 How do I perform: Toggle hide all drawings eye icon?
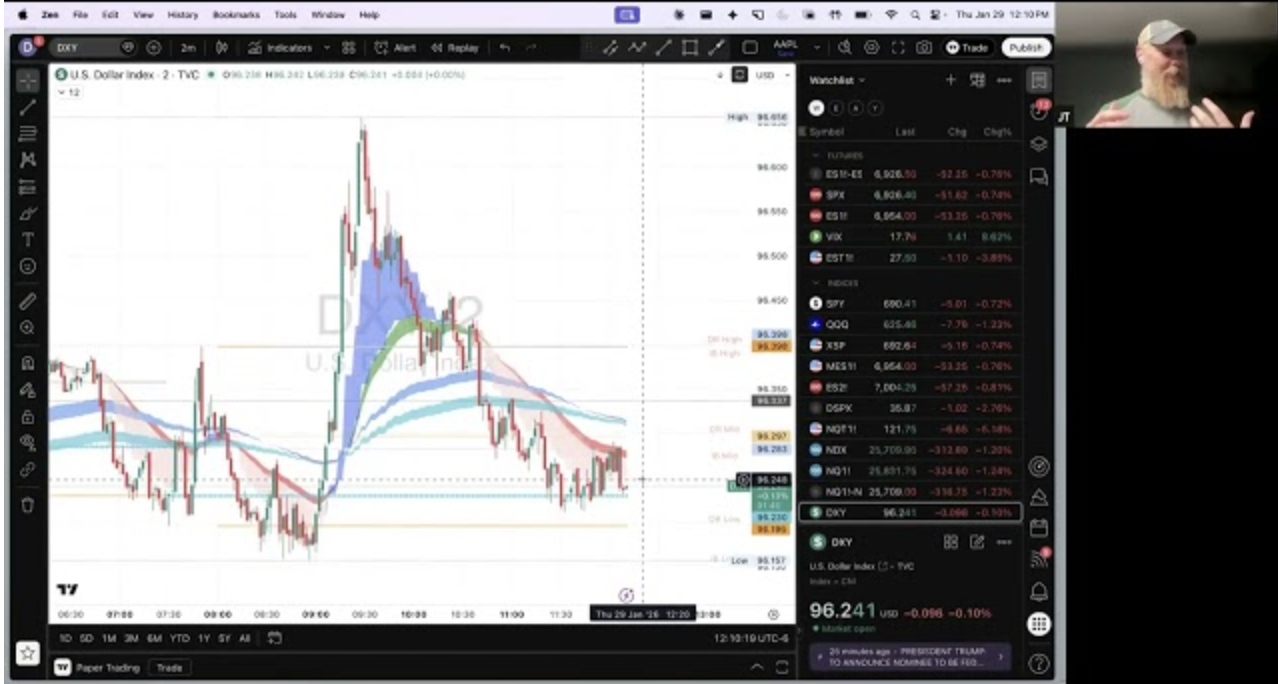pos(27,443)
